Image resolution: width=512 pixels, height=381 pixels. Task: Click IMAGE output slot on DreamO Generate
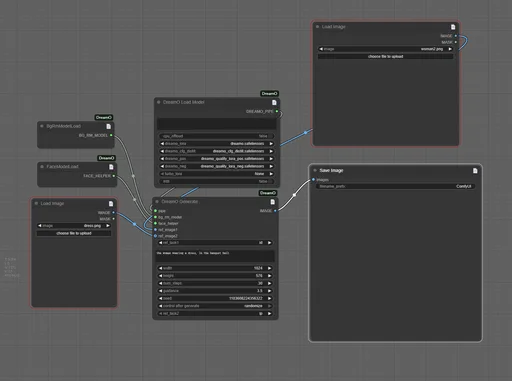(275, 211)
